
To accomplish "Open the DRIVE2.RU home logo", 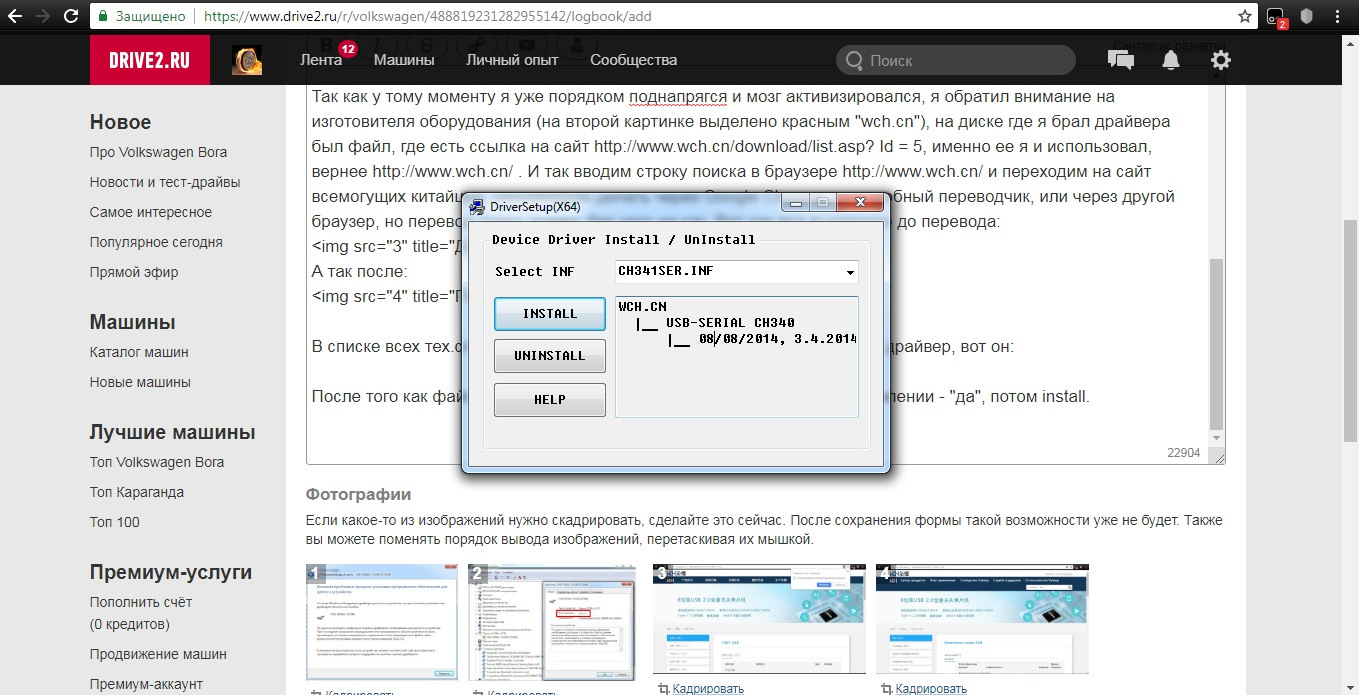I will coord(150,60).
